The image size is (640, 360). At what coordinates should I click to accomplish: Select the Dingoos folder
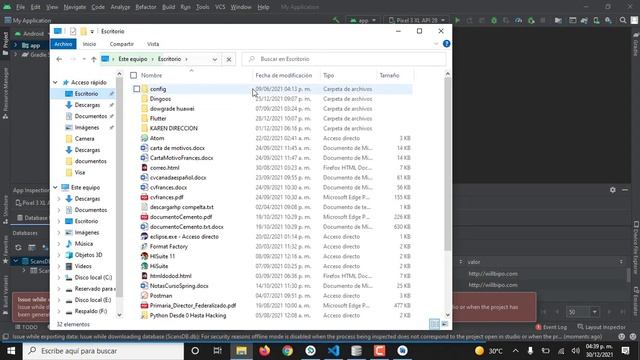(x=160, y=99)
